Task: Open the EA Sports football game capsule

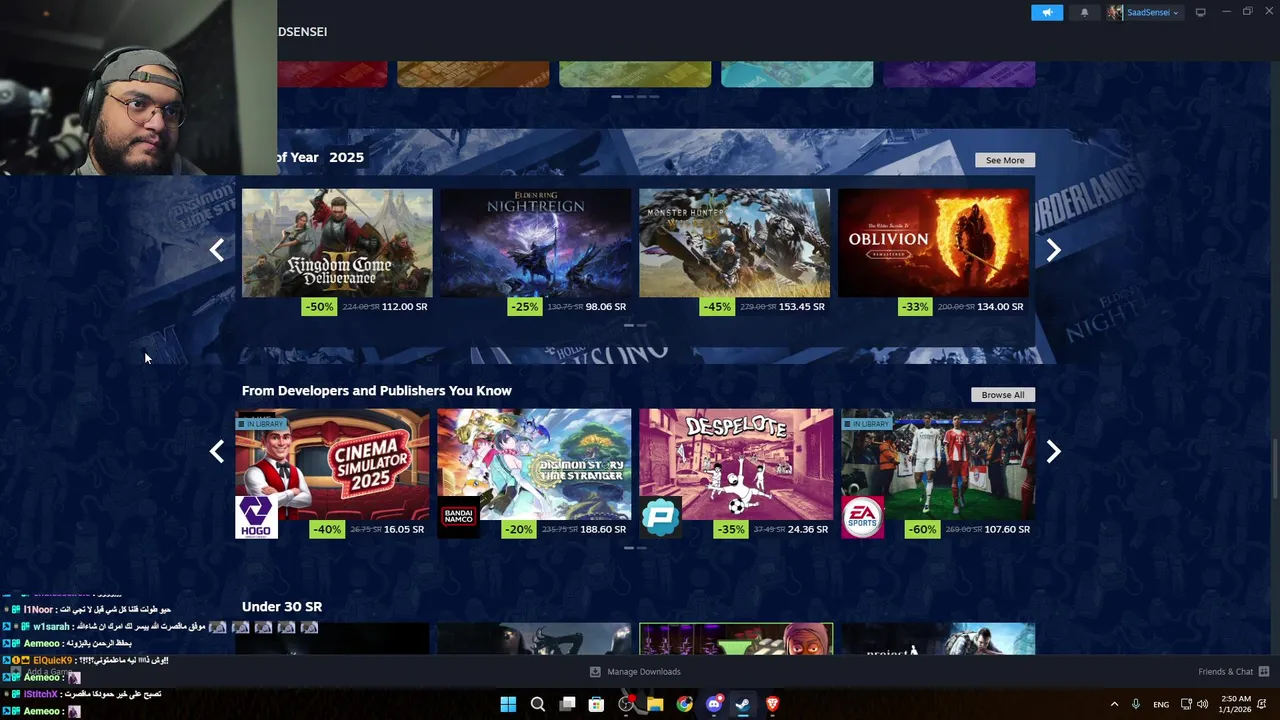Action: 938,464
